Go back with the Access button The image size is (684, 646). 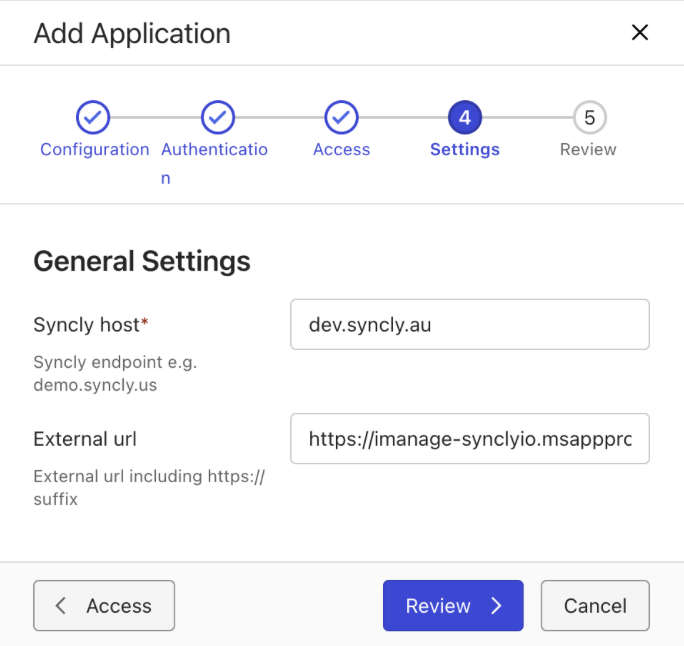(104, 605)
